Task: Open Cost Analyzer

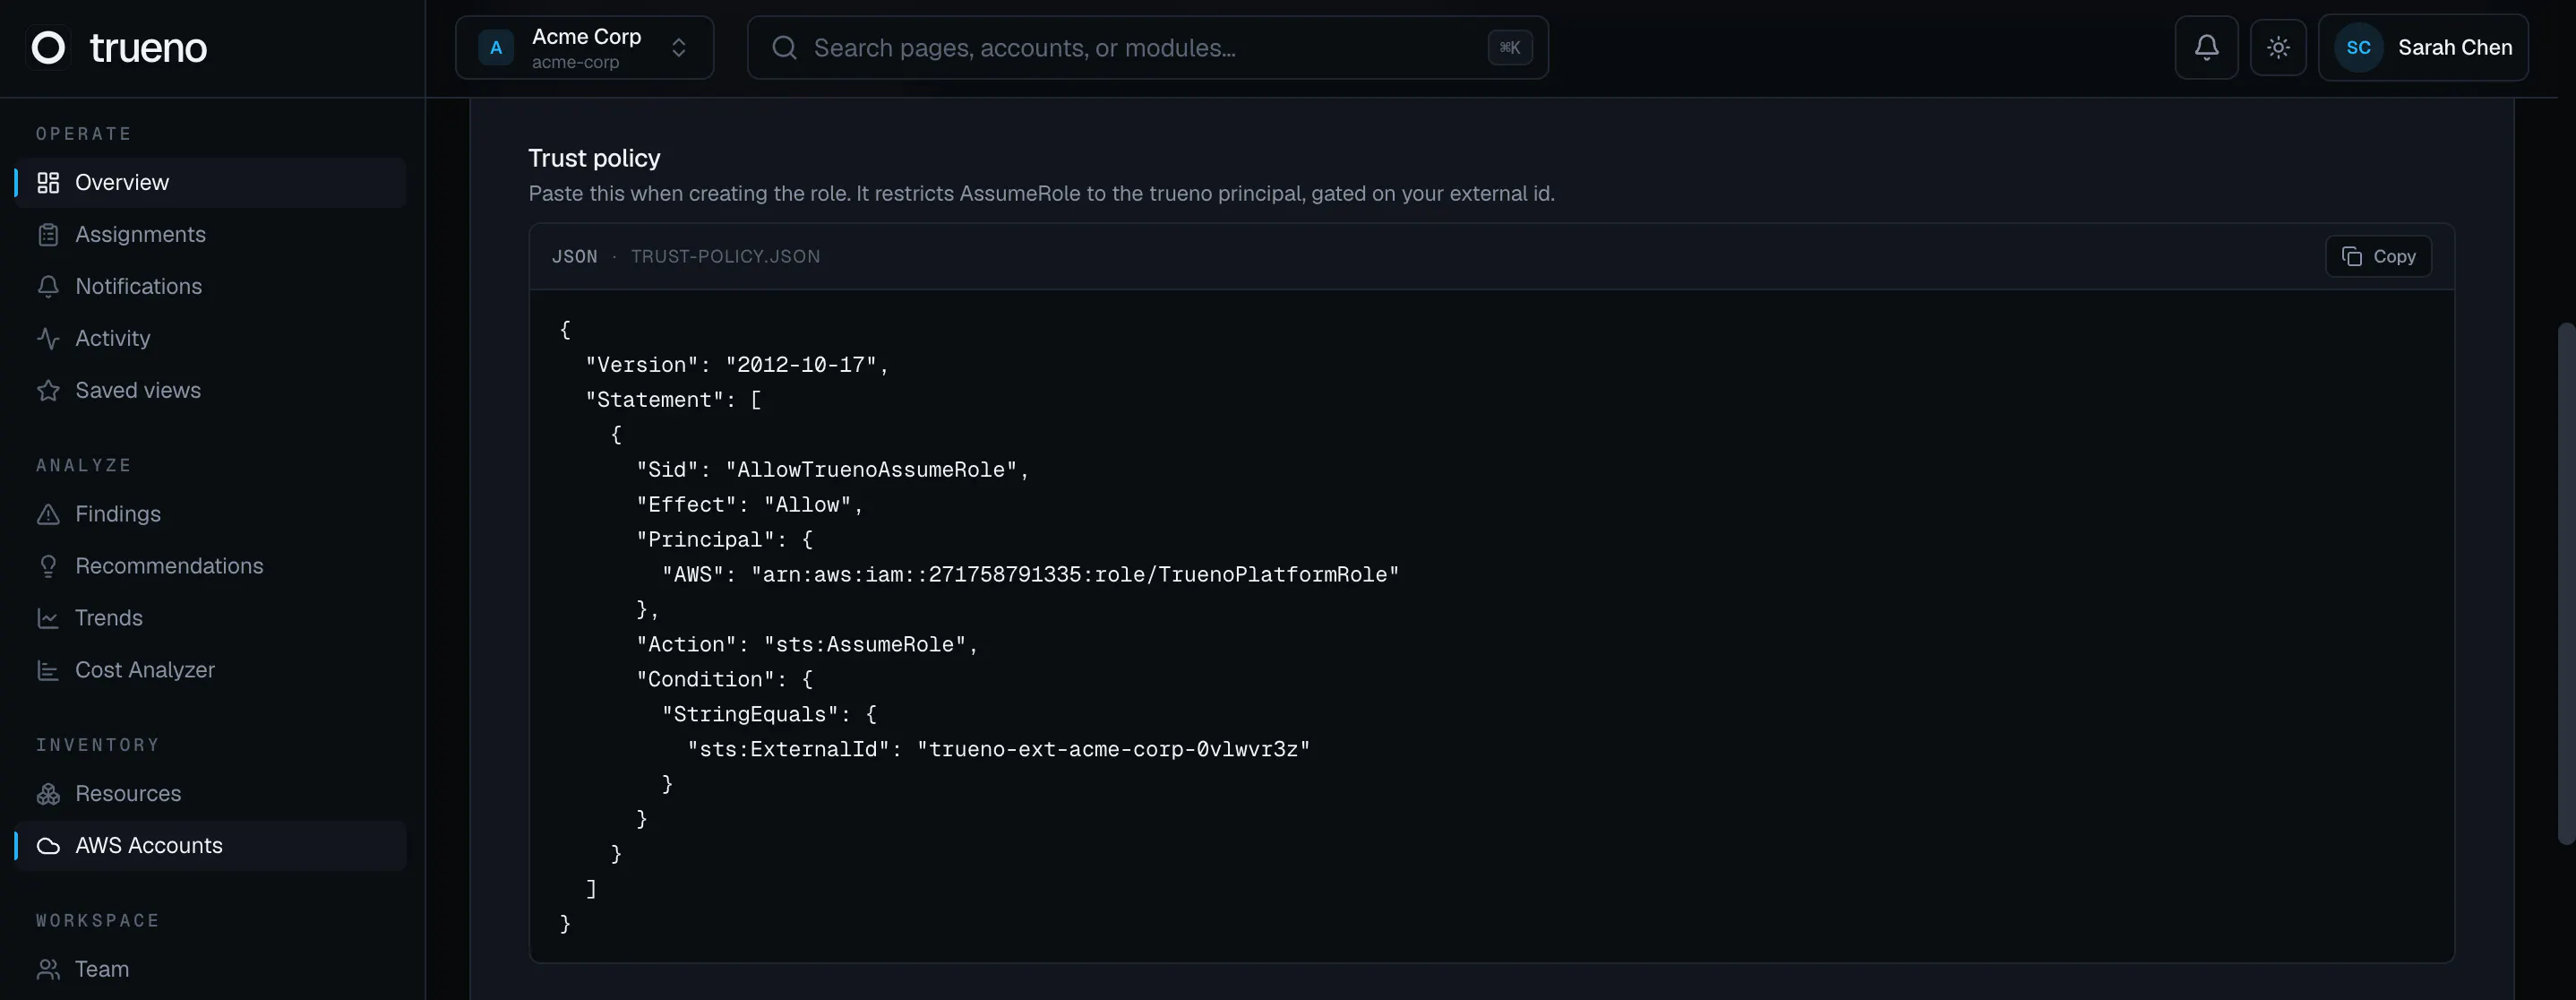Action: 211,670
